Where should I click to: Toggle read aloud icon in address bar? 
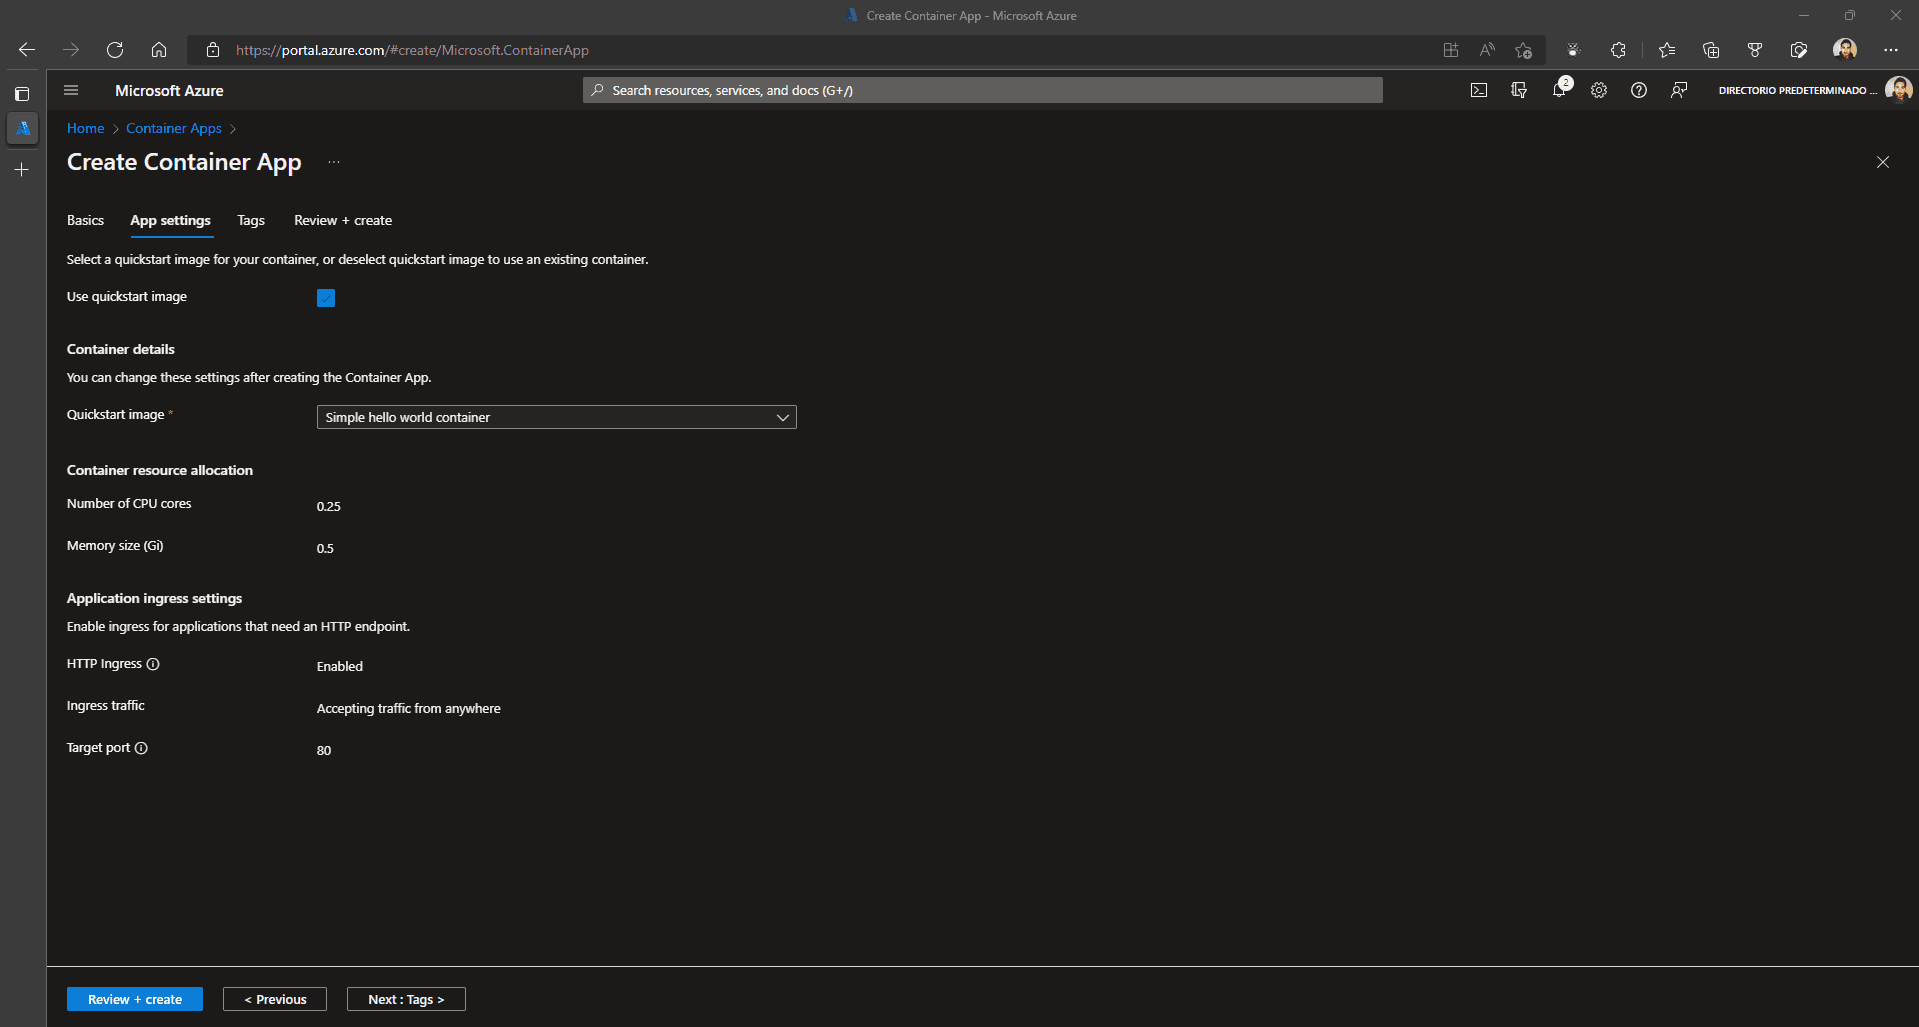pyautogui.click(x=1487, y=50)
